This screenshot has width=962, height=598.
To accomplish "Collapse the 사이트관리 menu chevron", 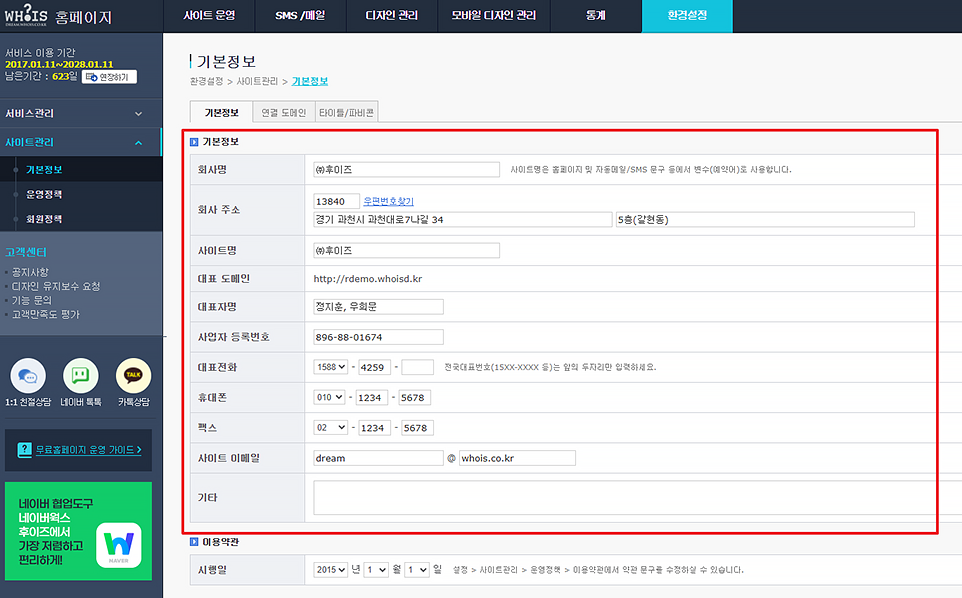I will (139, 142).
